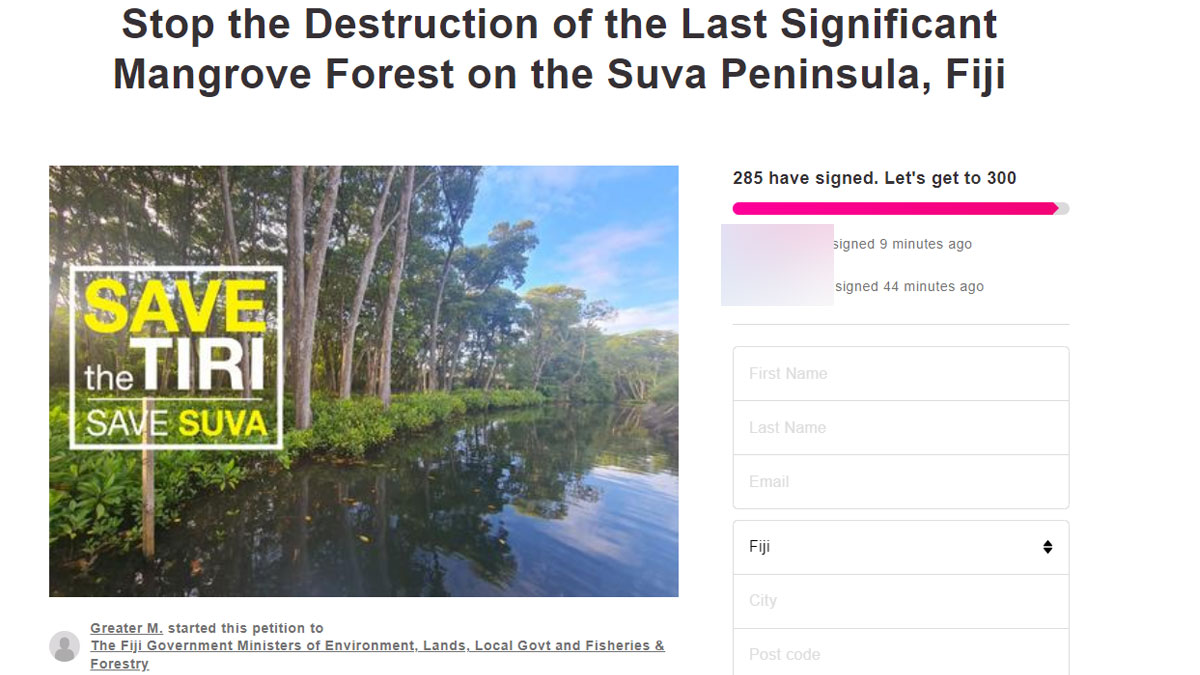Screen dimensions: 1200x675
Task: Click the Save the Tiri logo overlay
Action: (x=176, y=357)
